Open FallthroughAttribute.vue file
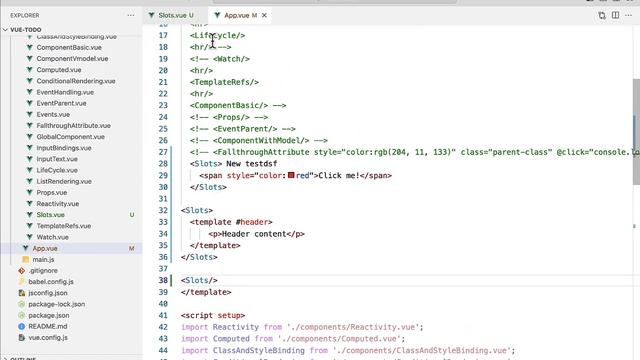This screenshot has width=640, height=360. 73,126
